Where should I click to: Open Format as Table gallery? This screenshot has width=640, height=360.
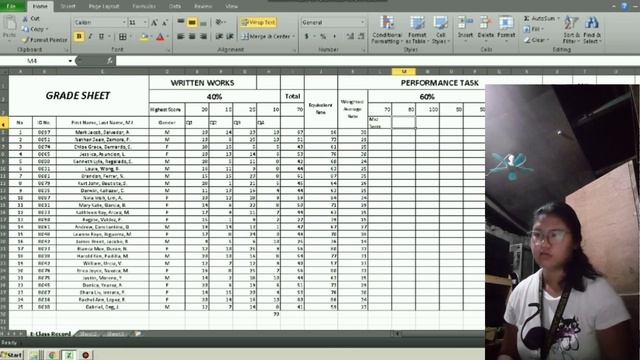tap(417, 29)
